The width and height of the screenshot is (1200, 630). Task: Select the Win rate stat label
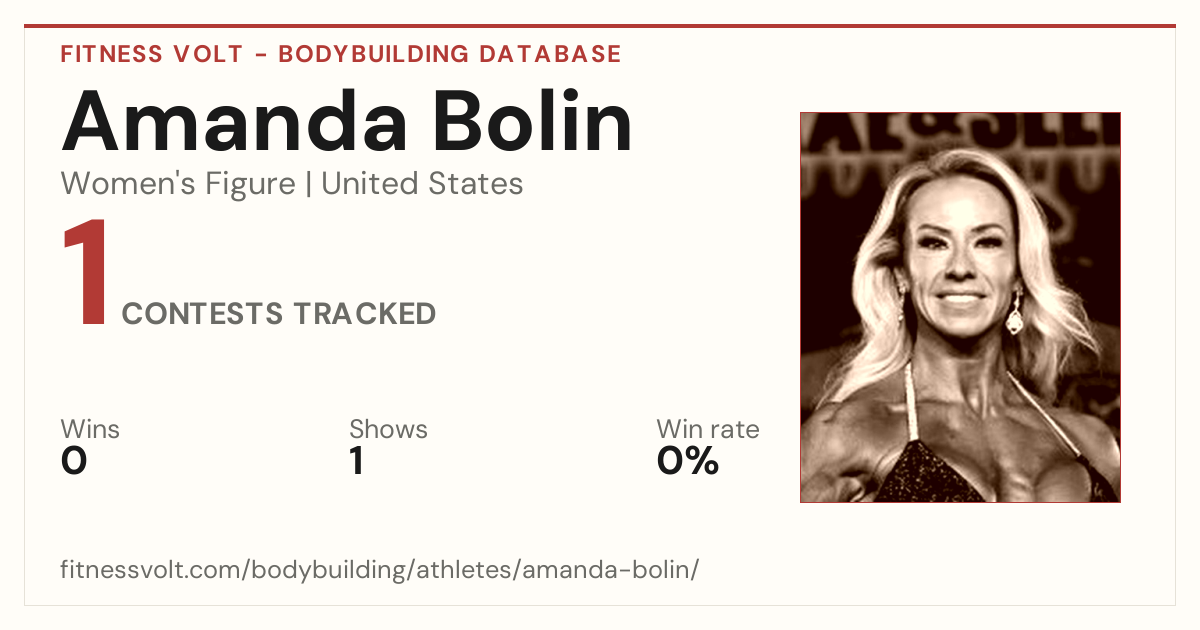(708, 429)
